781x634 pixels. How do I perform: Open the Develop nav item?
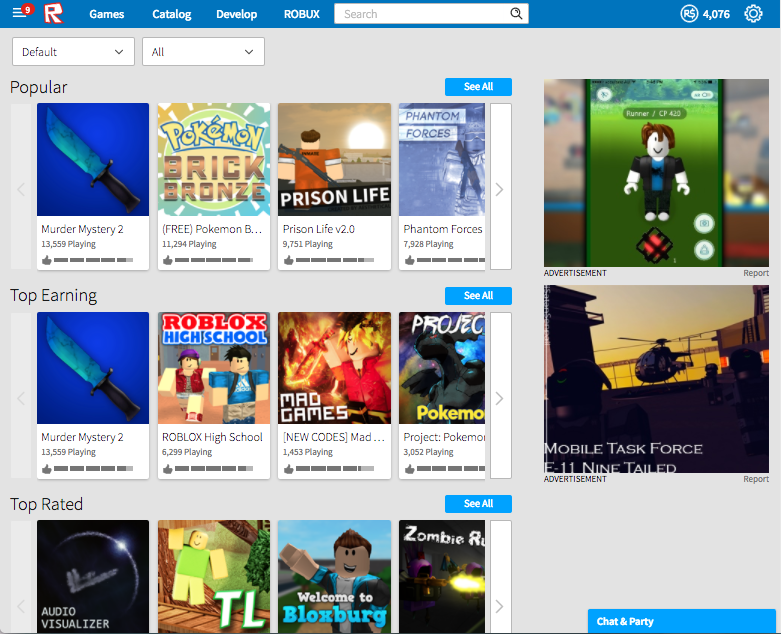(237, 14)
